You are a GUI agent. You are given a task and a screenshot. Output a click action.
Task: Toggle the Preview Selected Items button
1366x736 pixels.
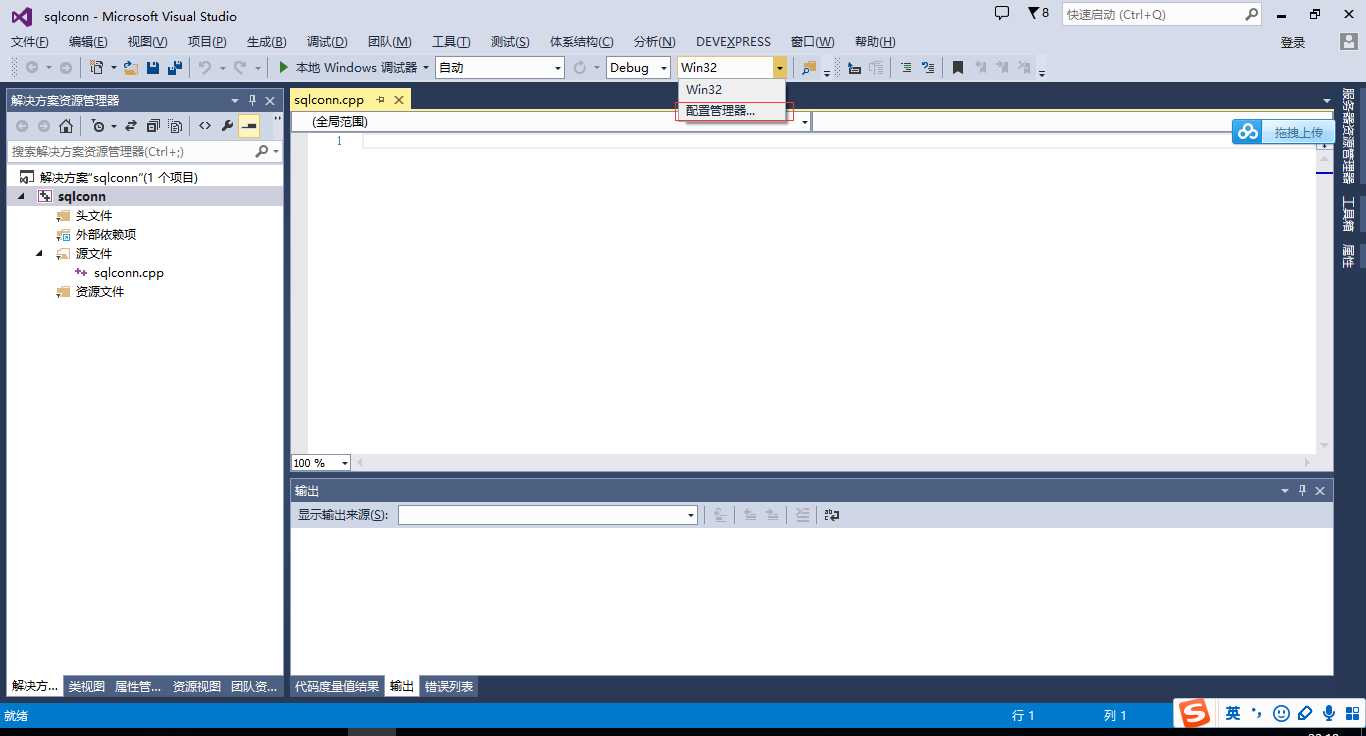click(249, 126)
